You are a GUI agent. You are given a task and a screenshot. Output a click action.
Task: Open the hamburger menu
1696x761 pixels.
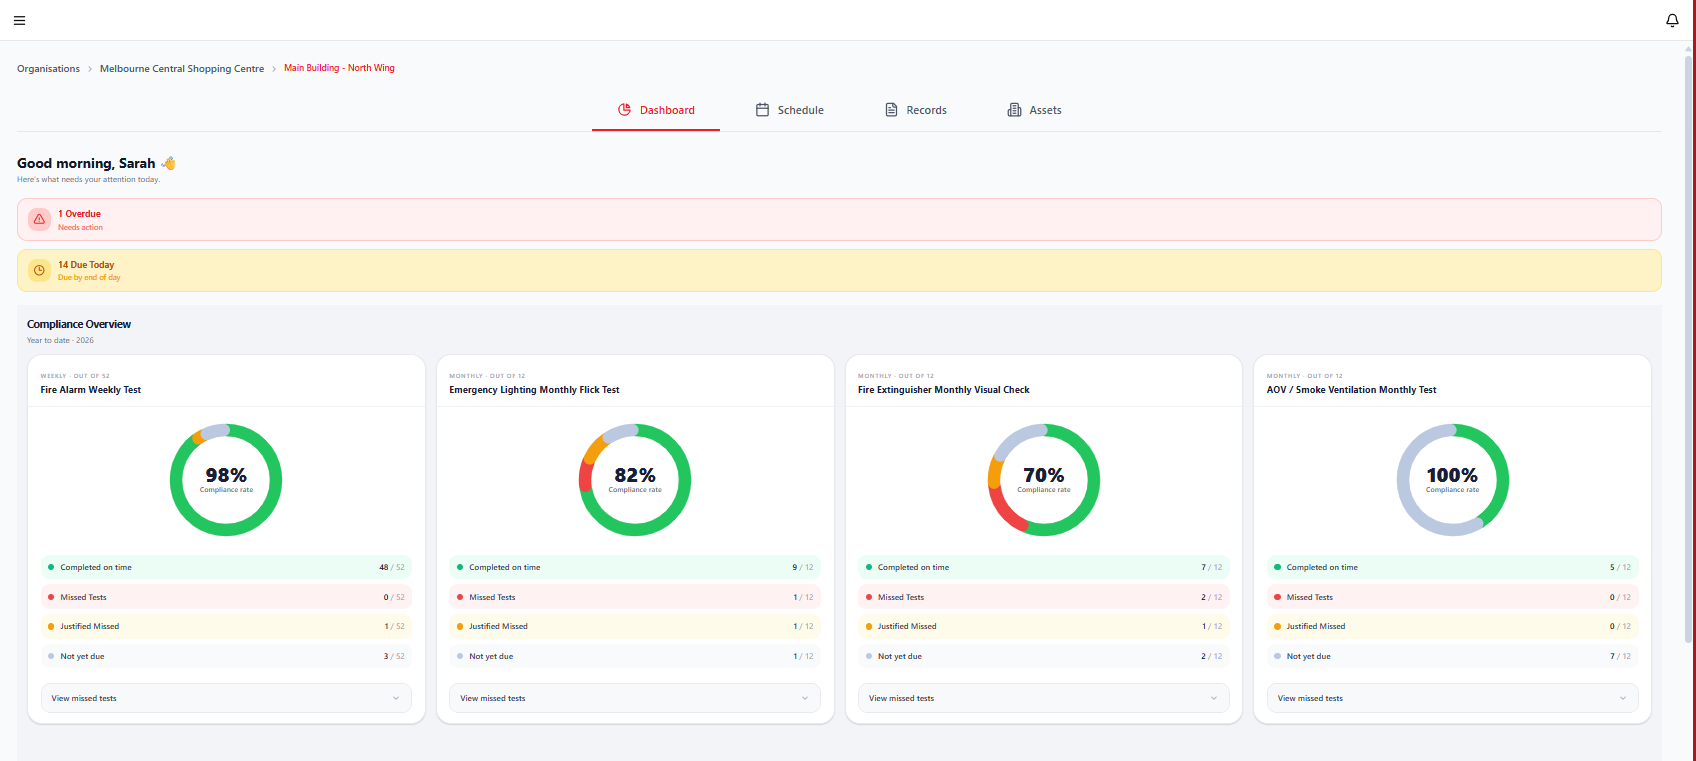point(19,20)
